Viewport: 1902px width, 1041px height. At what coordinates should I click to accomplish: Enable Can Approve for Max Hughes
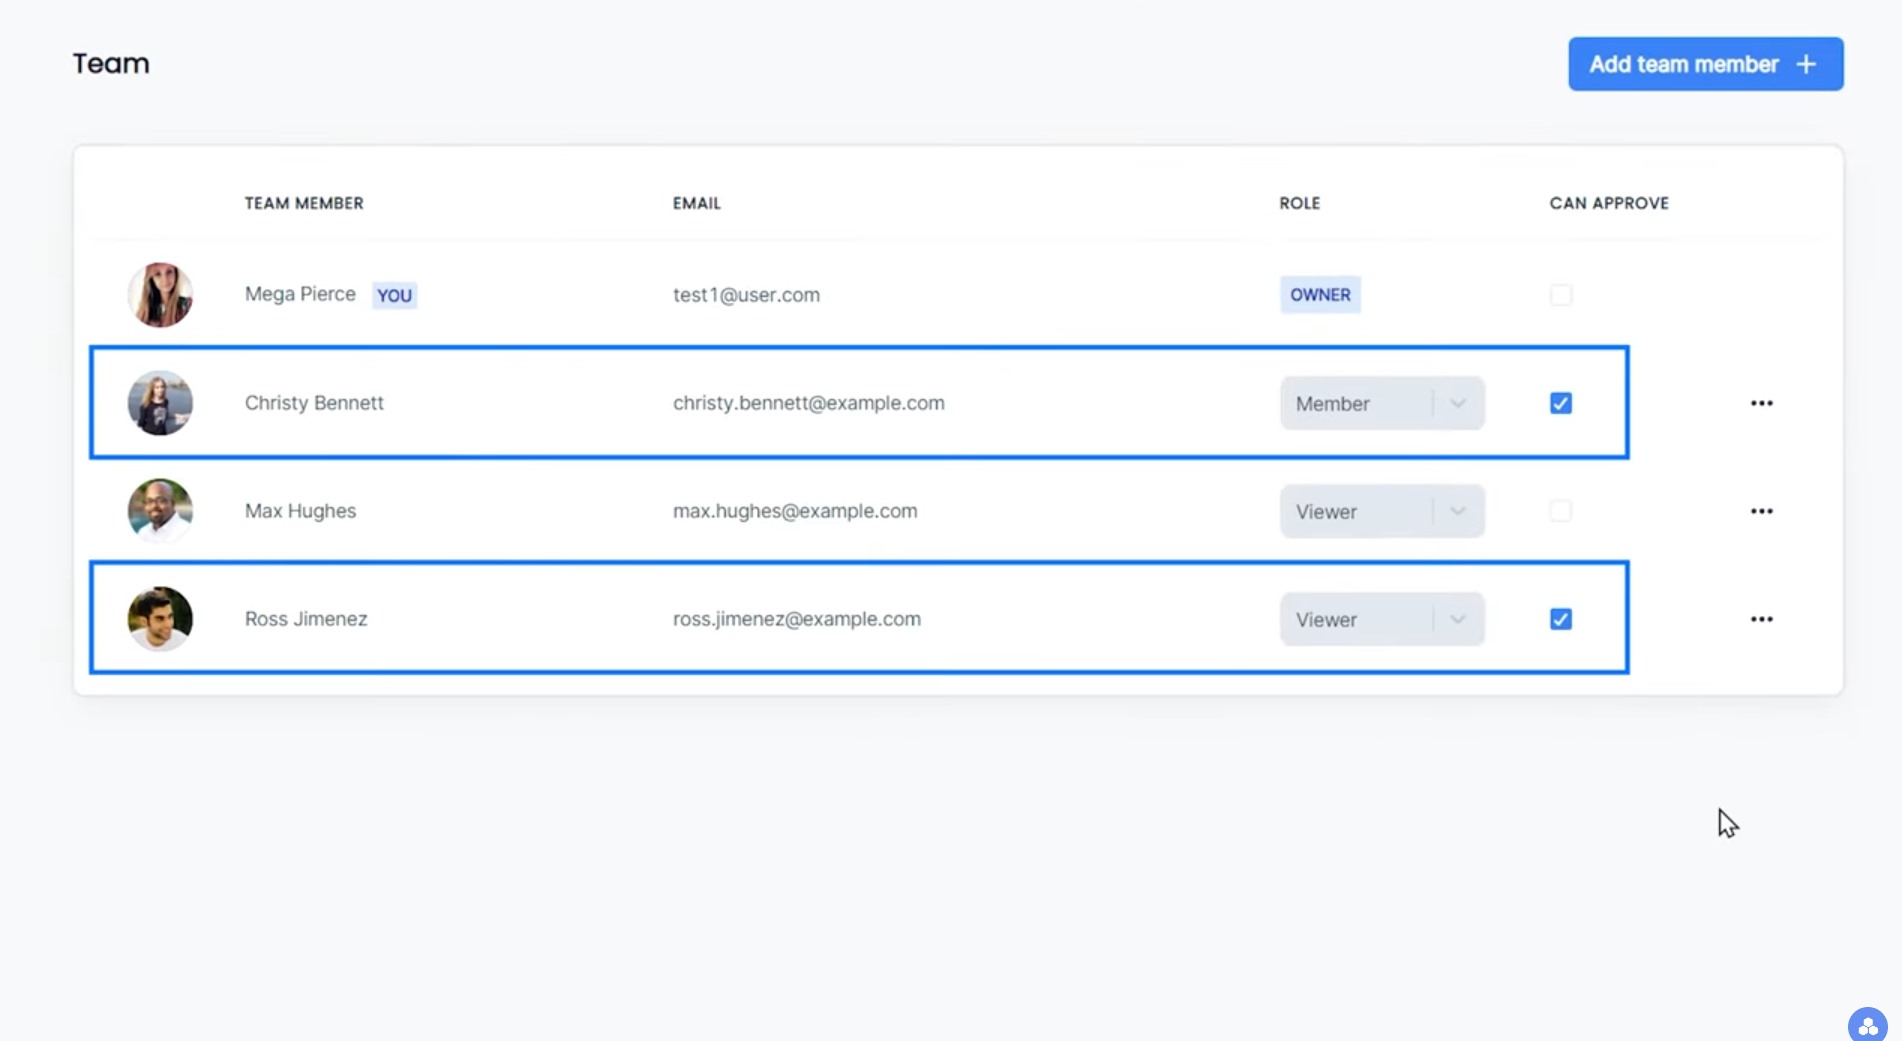coord(1560,511)
